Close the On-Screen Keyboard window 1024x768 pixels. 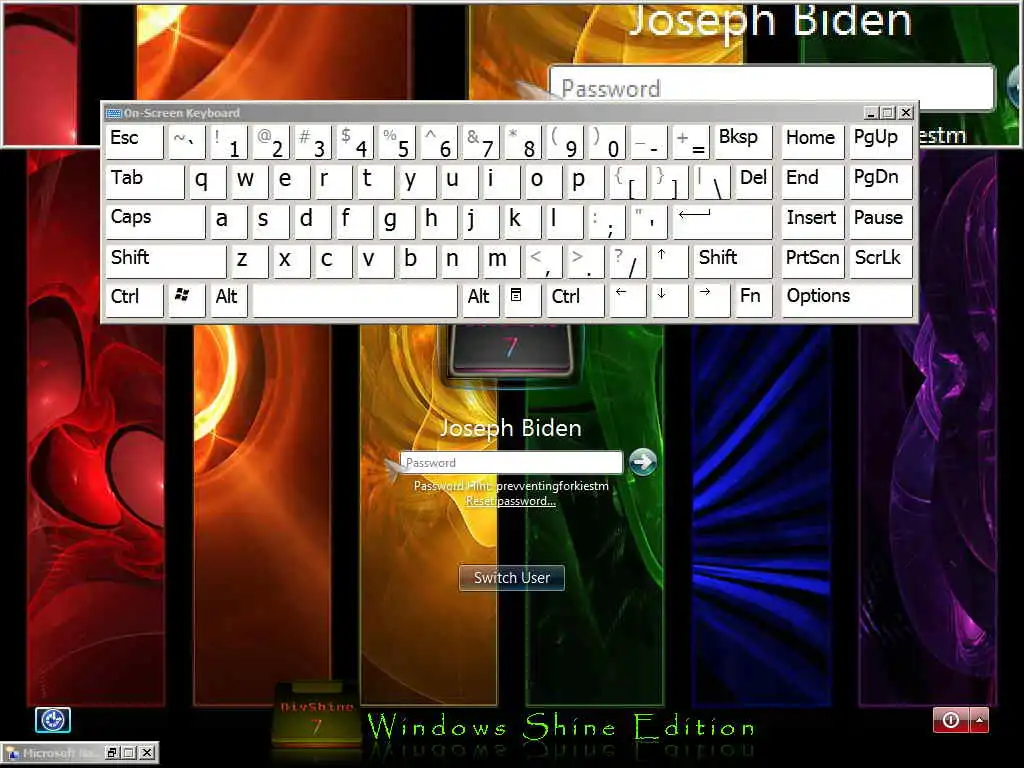pos(906,112)
